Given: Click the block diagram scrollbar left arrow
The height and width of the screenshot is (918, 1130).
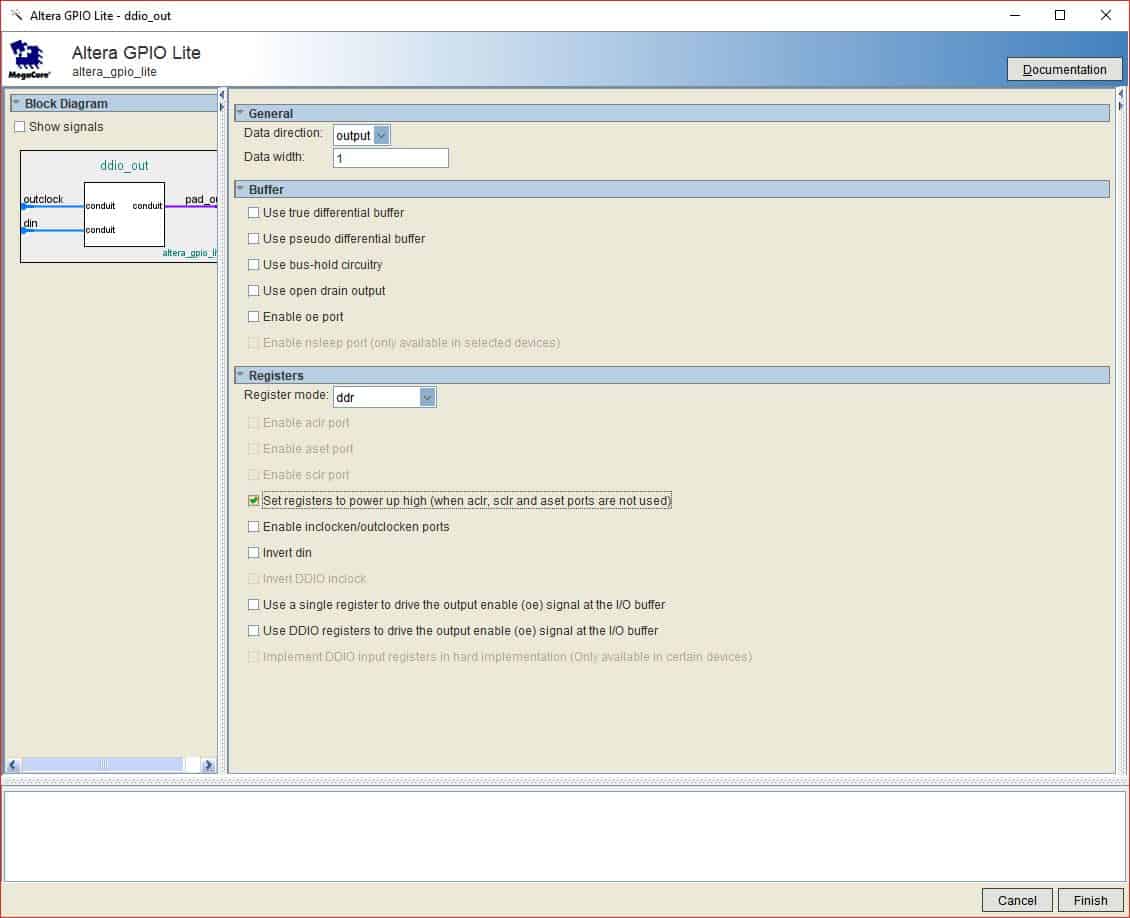Looking at the screenshot, I should click(14, 765).
